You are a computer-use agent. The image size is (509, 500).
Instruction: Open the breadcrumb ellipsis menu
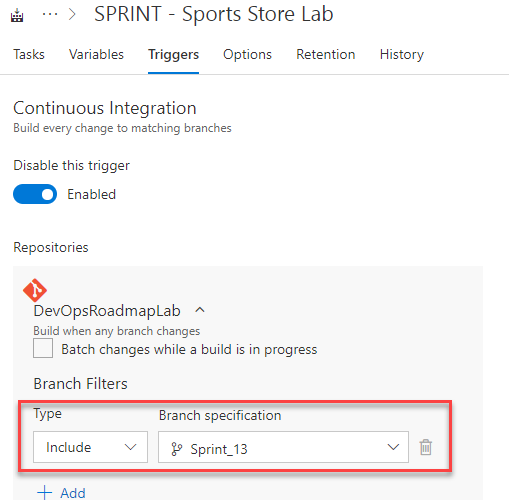(x=50, y=14)
